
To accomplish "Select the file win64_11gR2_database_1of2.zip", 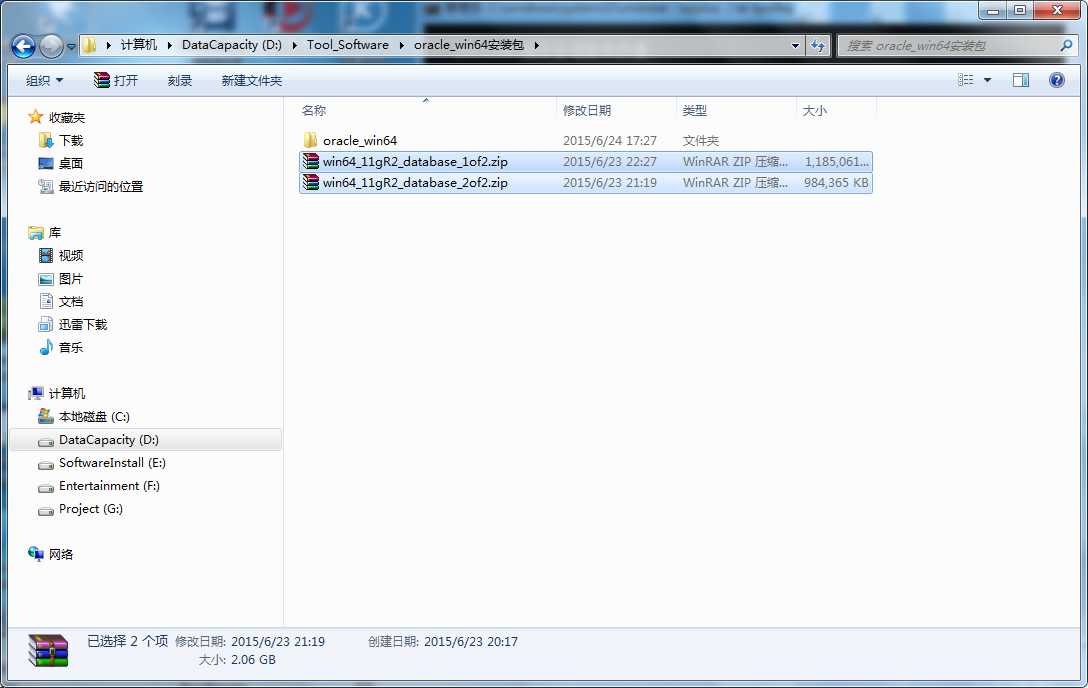I will pos(415,162).
